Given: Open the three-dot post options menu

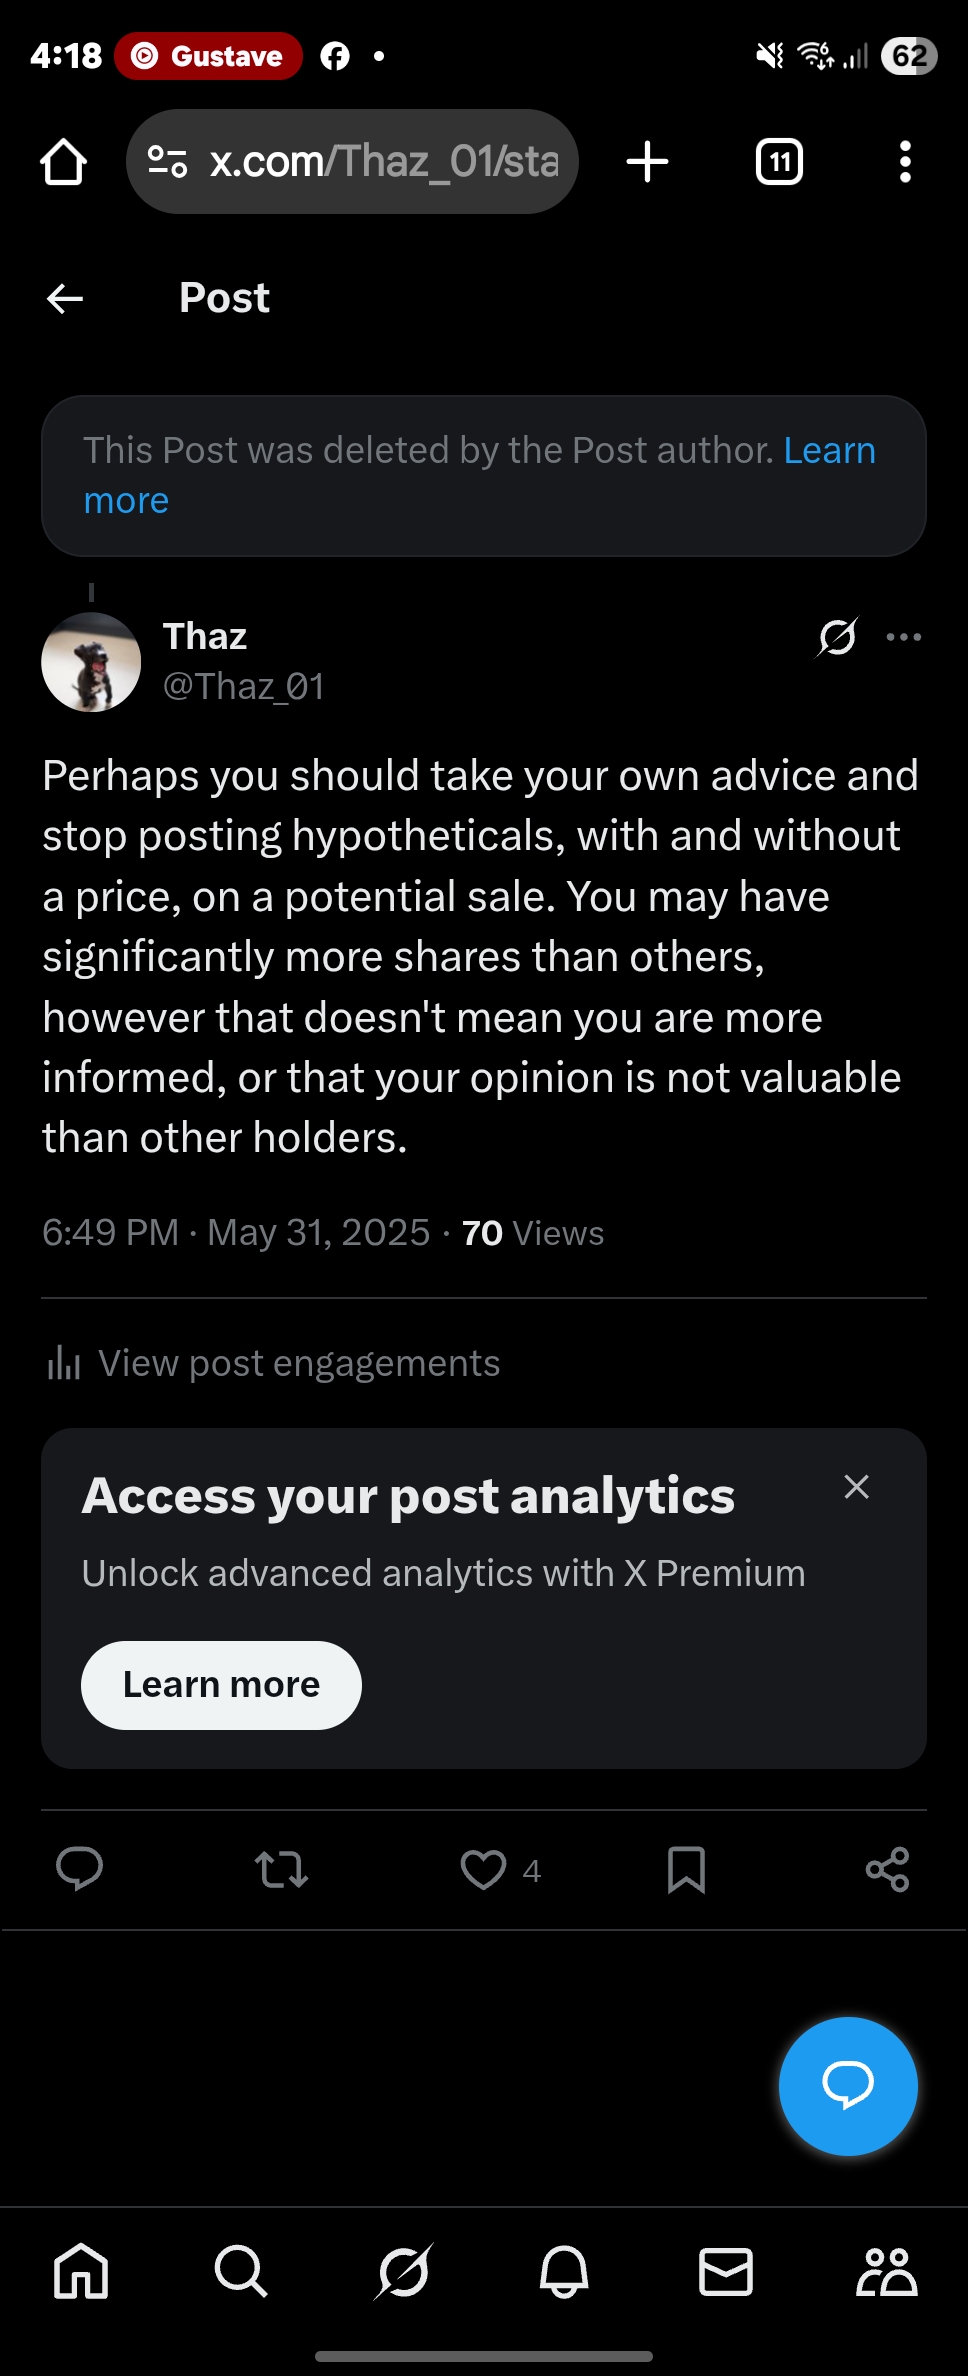Looking at the screenshot, I should point(904,637).
